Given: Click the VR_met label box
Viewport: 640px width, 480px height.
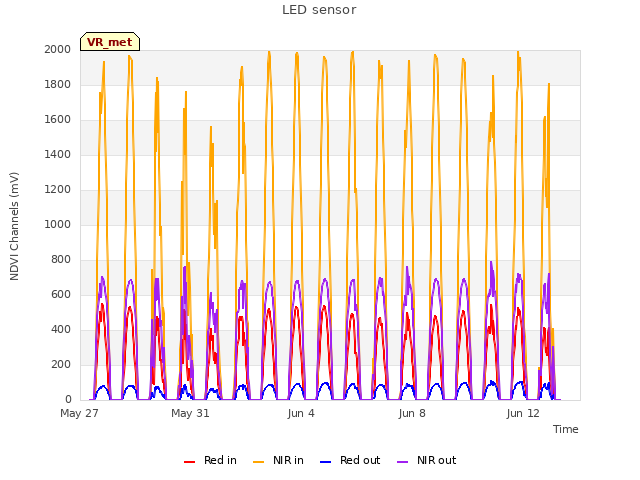Looking at the screenshot, I should (110, 42).
